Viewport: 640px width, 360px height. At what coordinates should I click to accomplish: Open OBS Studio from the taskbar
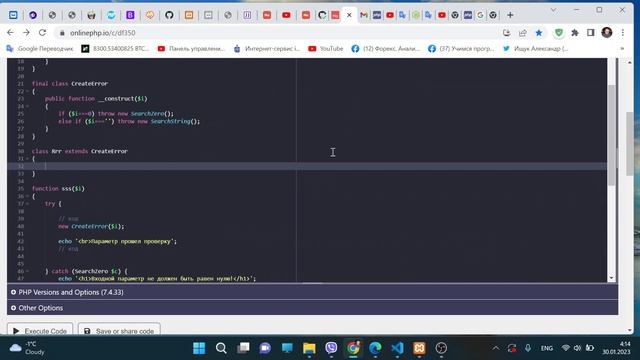coord(441,348)
